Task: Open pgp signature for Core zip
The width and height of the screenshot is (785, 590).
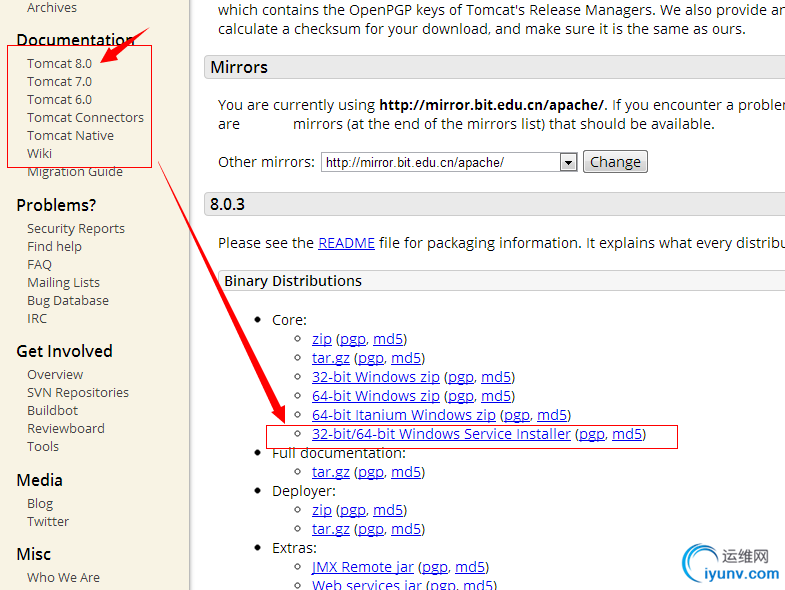Action: [353, 340]
